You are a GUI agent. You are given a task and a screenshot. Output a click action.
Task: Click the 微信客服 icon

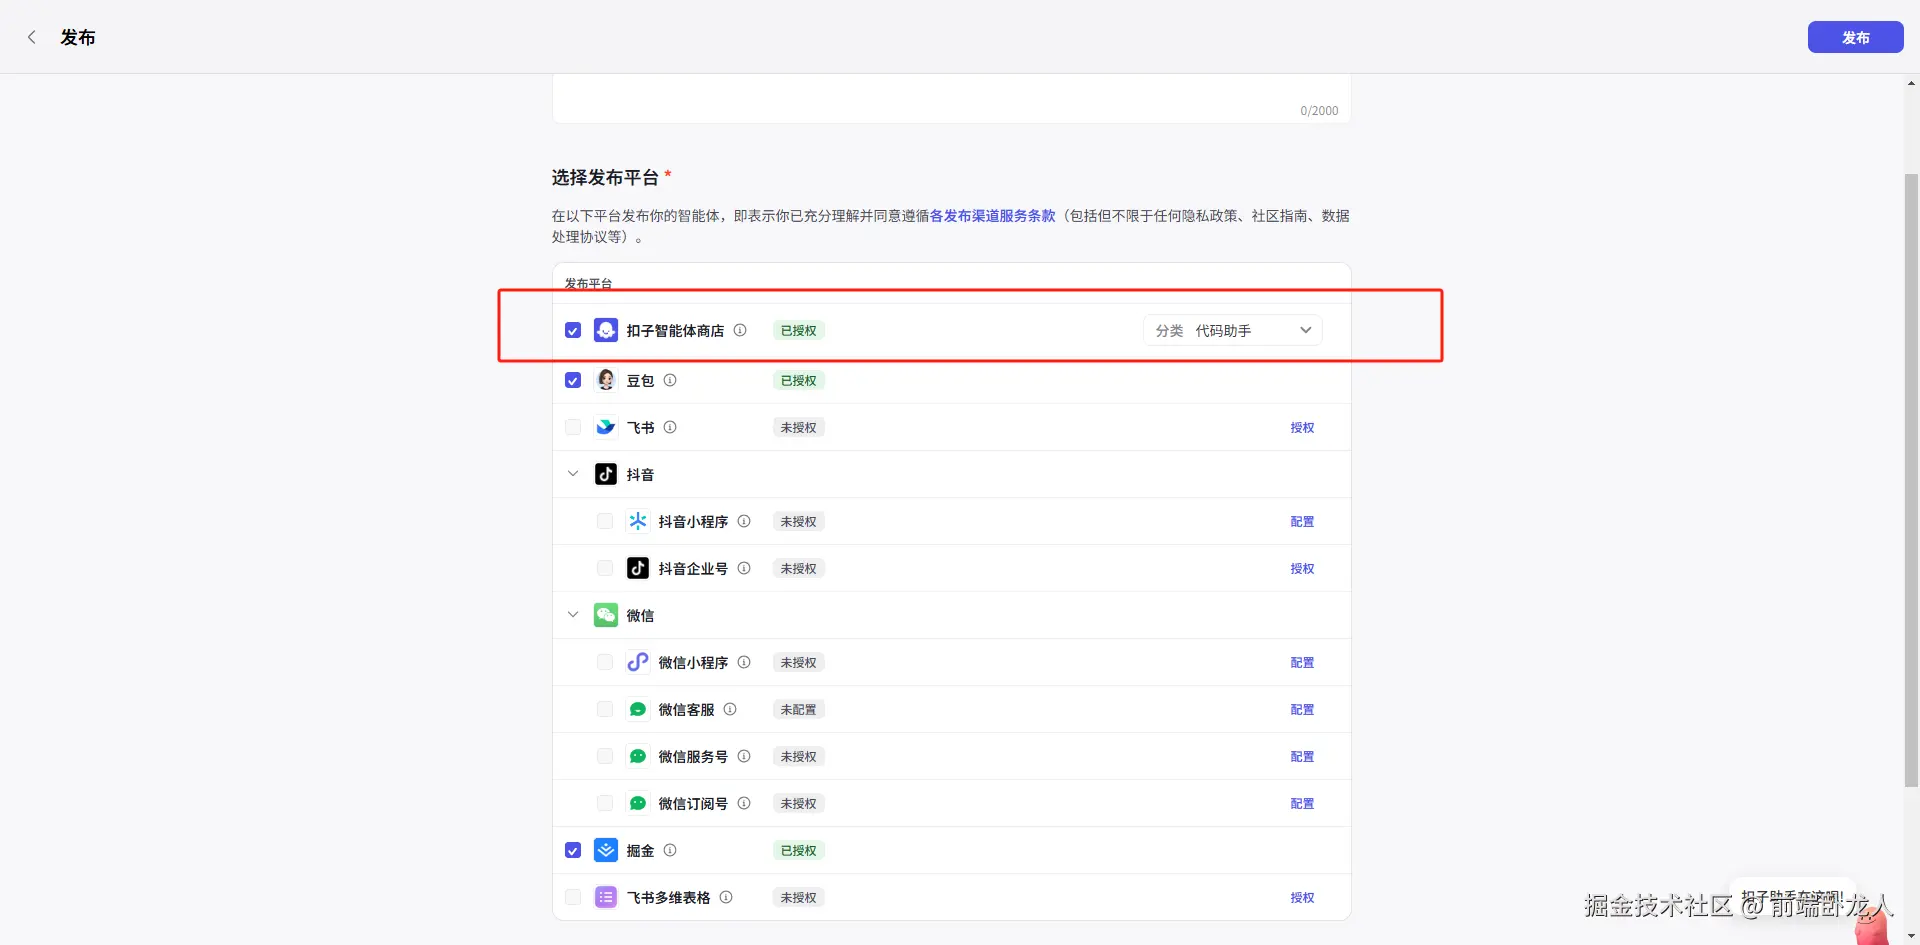(638, 709)
